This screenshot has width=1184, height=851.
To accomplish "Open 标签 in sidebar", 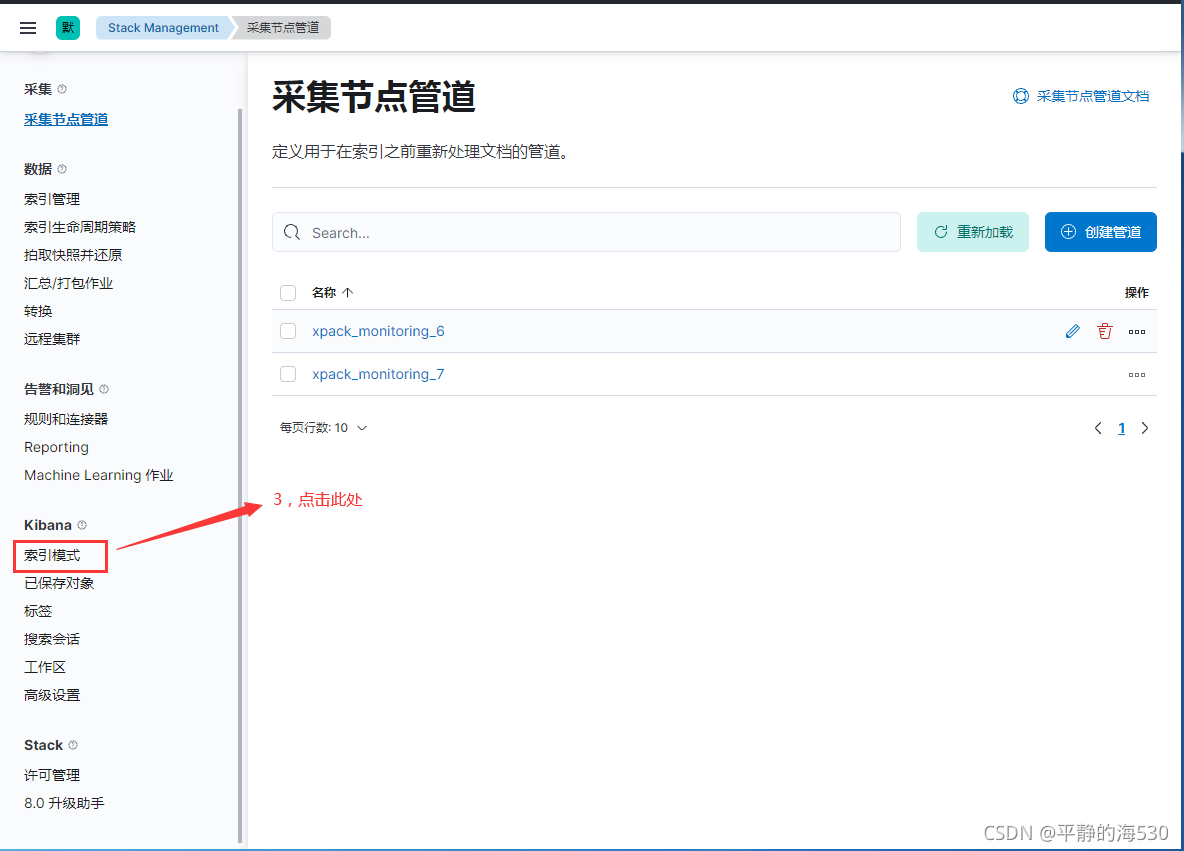I will tap(39, 612).
